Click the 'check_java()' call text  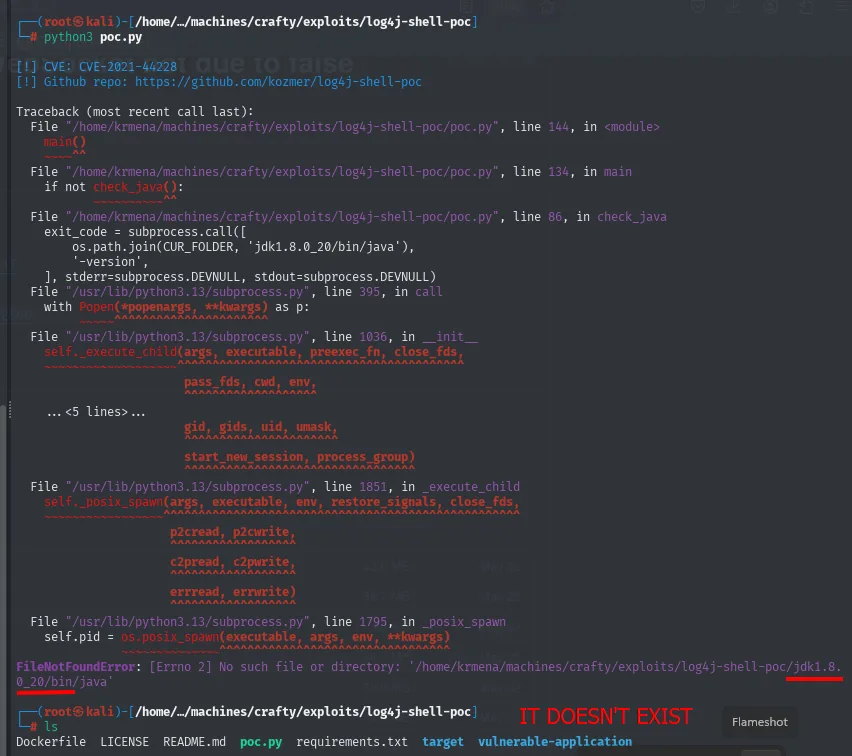tap(135, 187)
